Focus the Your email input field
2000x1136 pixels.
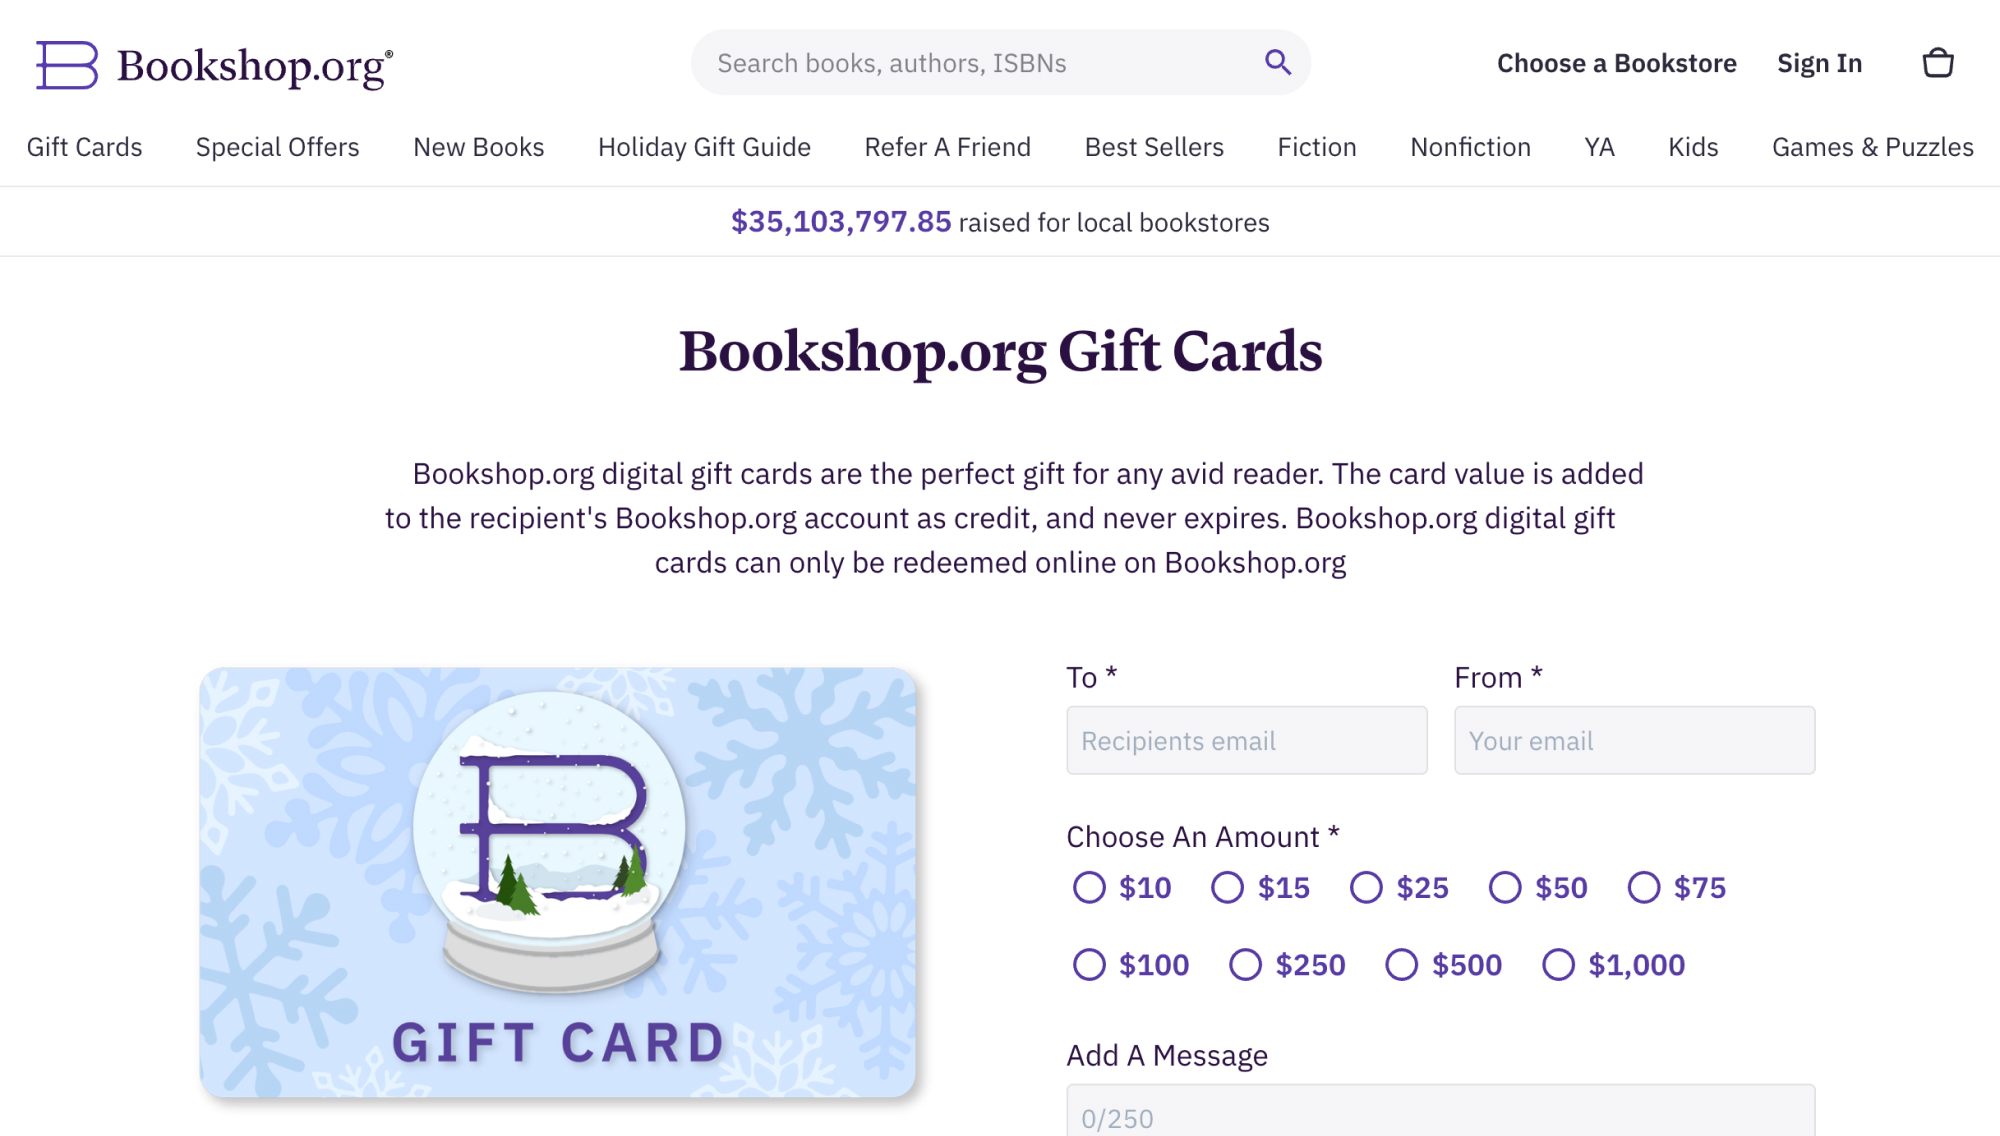(x=1635, y=740)
